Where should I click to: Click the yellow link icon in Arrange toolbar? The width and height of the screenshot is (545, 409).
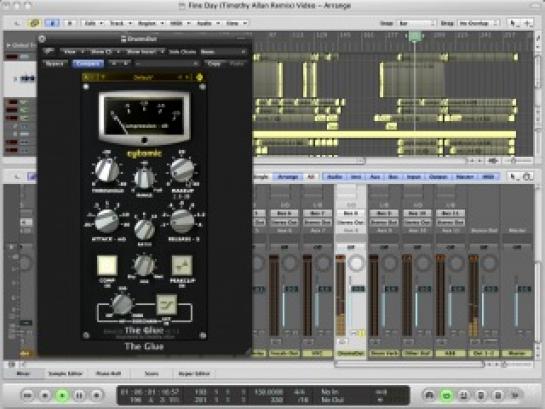click(x=34, y=23)
